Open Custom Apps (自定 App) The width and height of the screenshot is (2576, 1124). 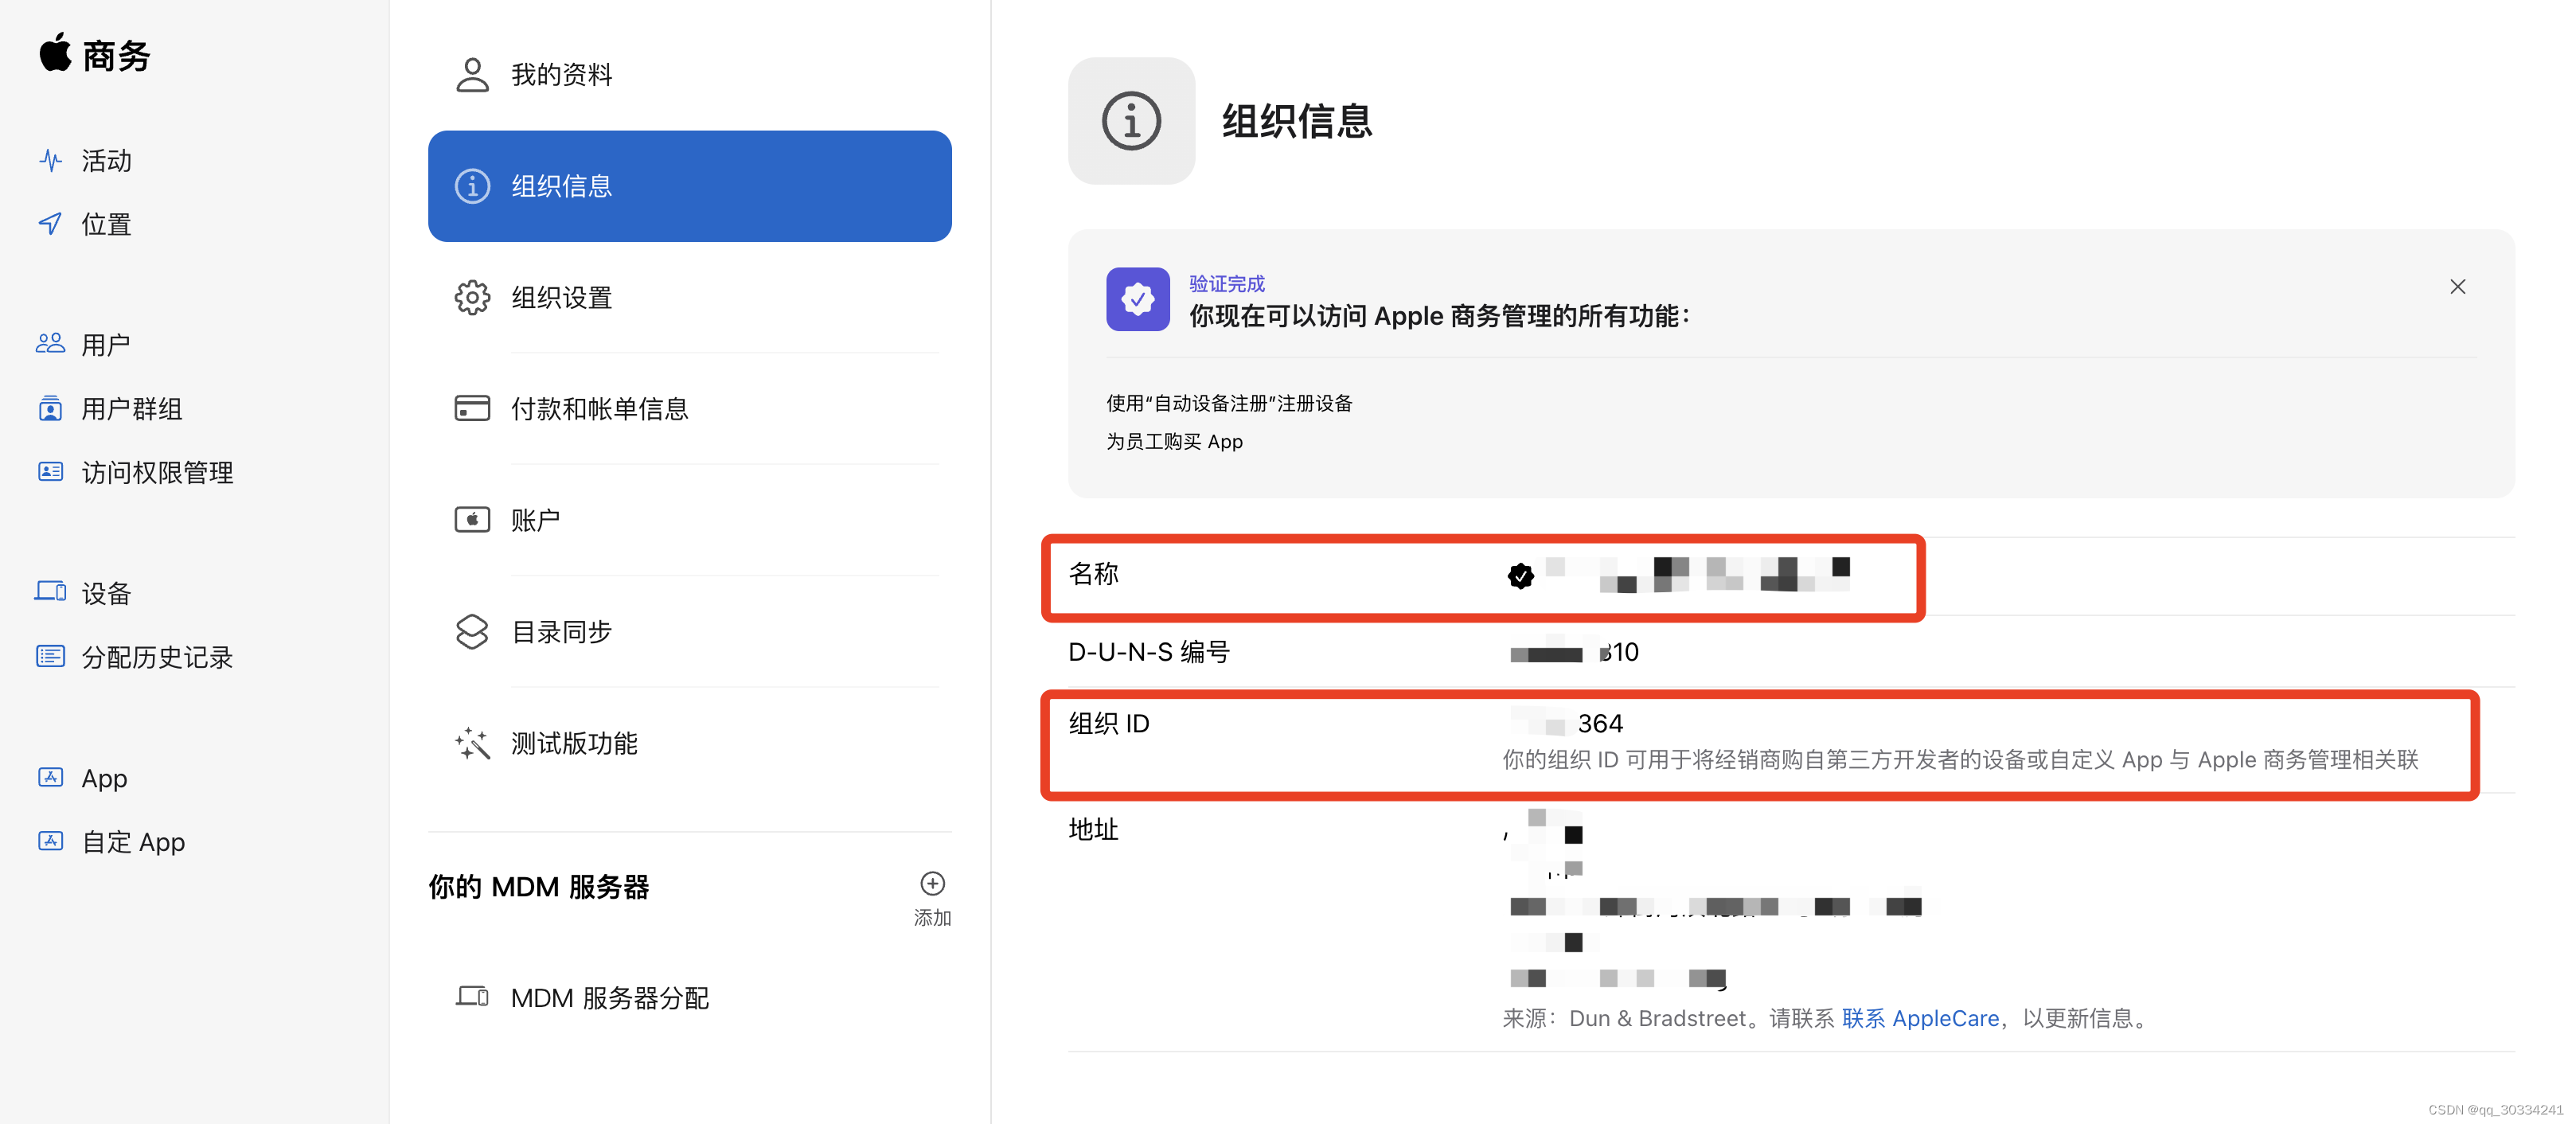tap(133, 841)
